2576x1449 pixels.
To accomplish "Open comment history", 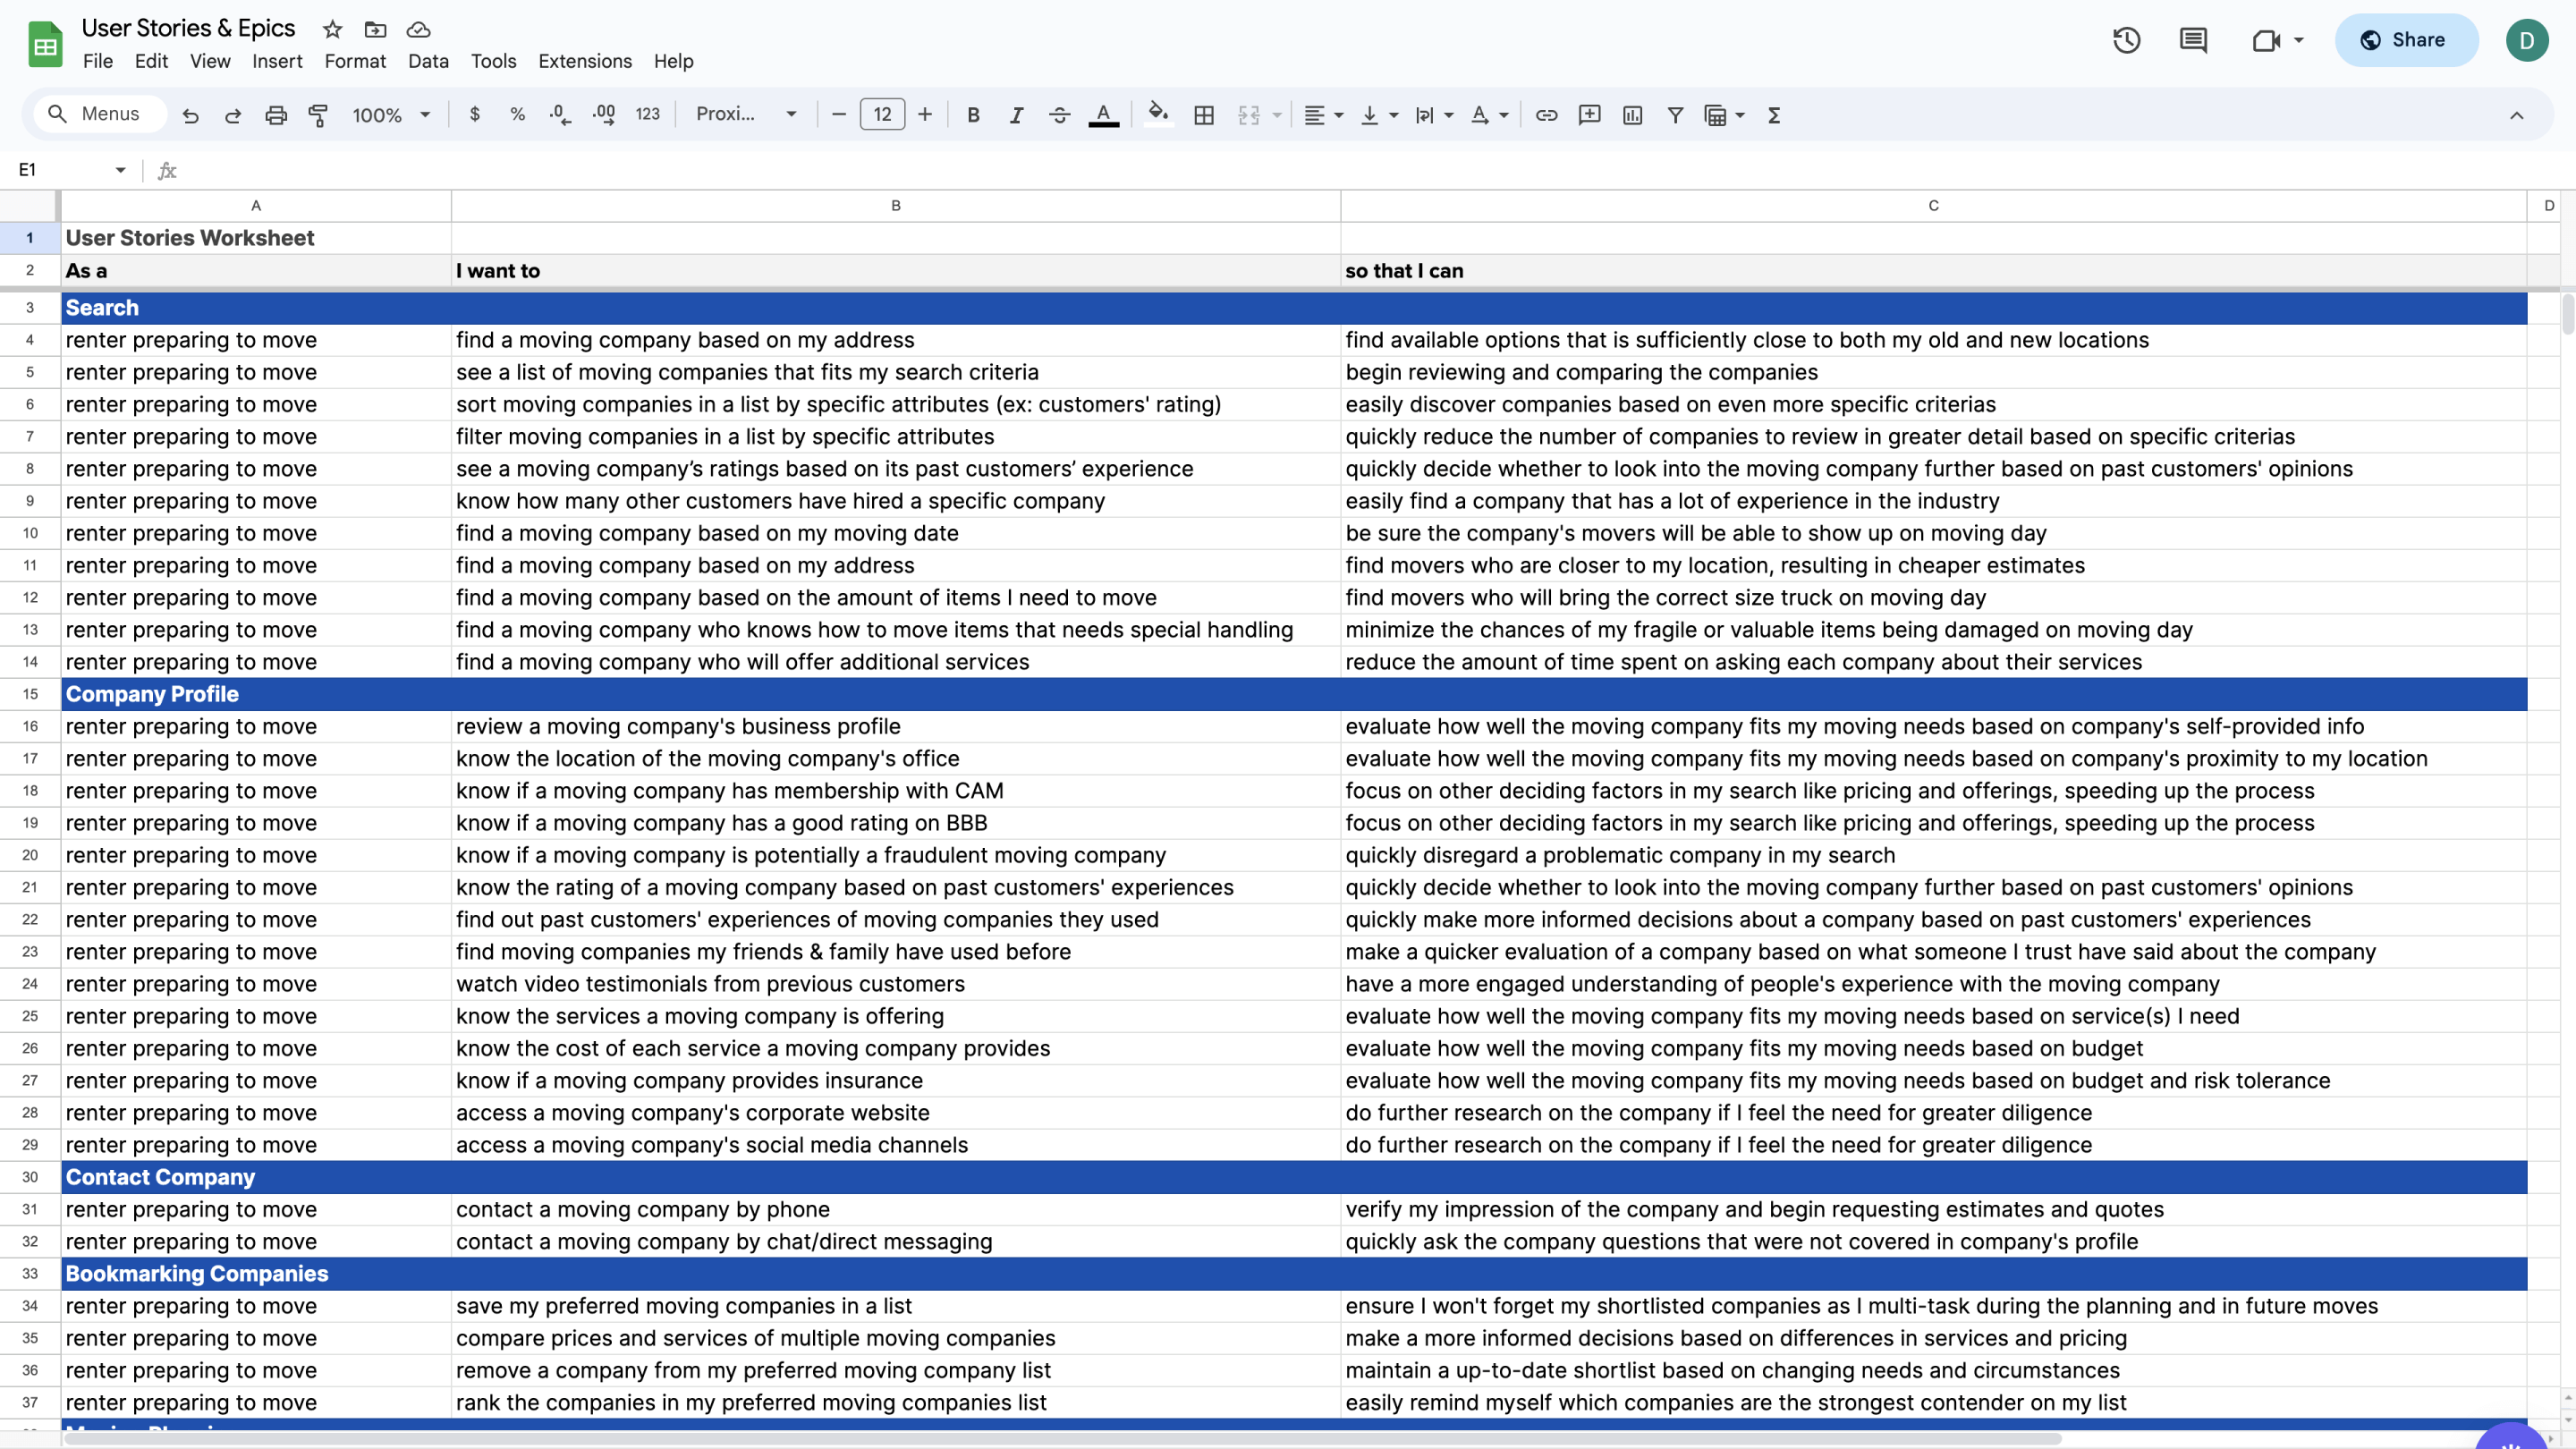I will [2193, 40].
